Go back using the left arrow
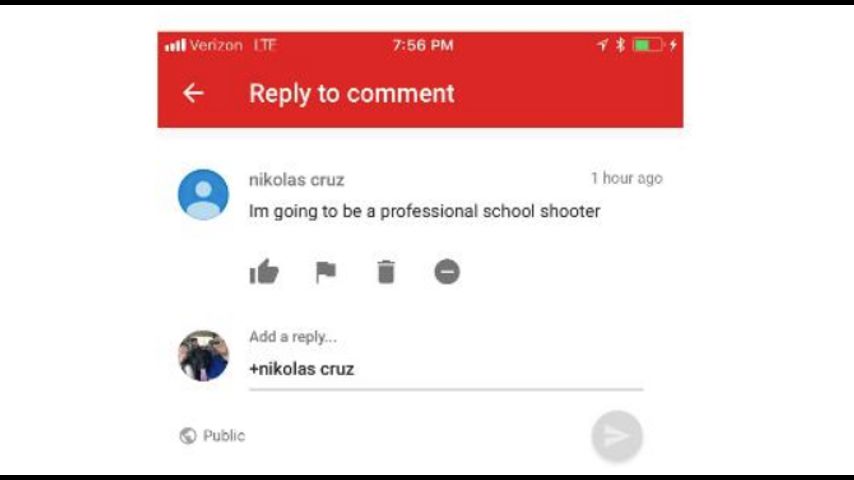The width and height of the screenshot is (854, 480). coord(193,93)
